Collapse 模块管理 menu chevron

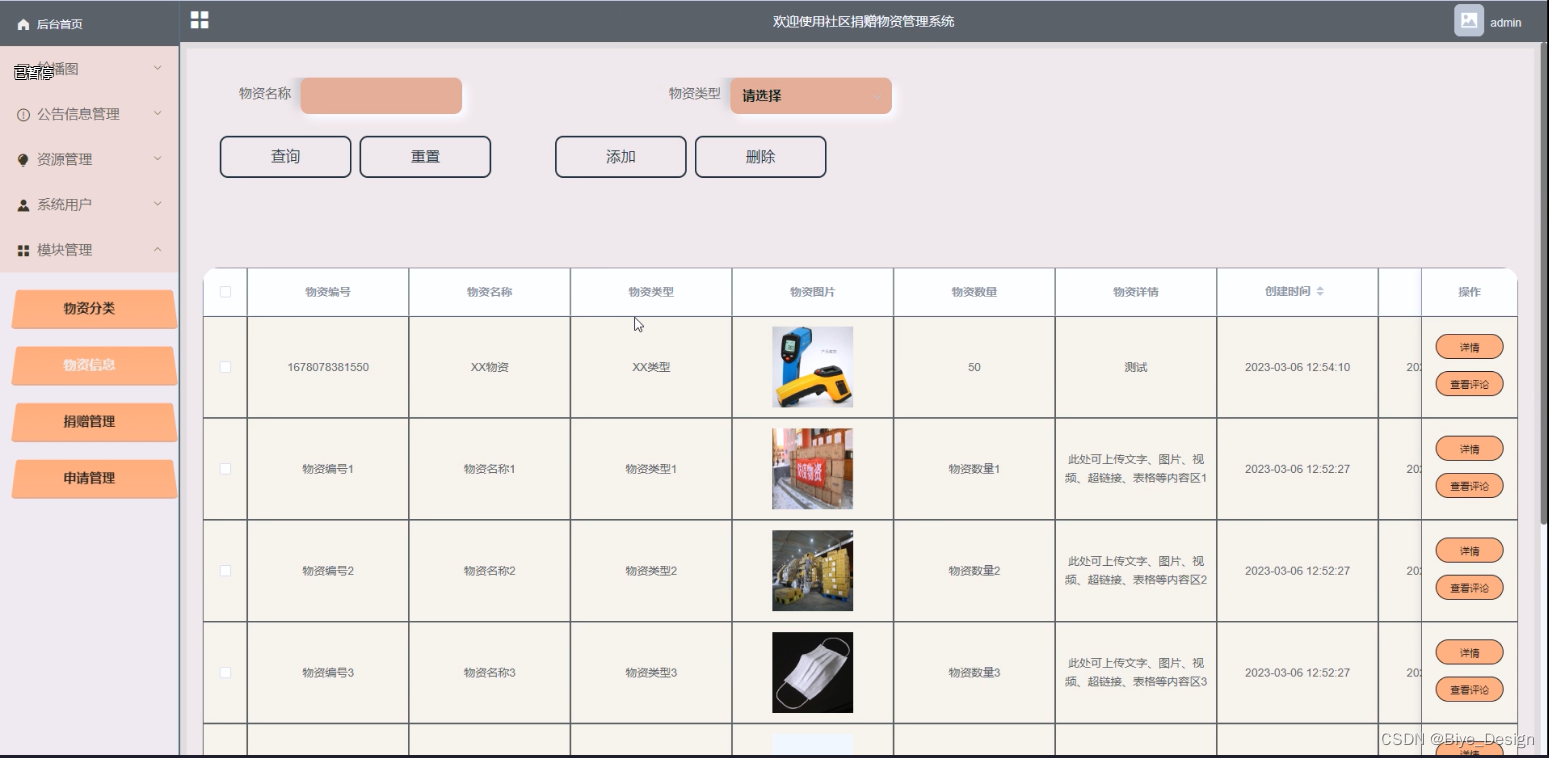(x=157, y=249)
